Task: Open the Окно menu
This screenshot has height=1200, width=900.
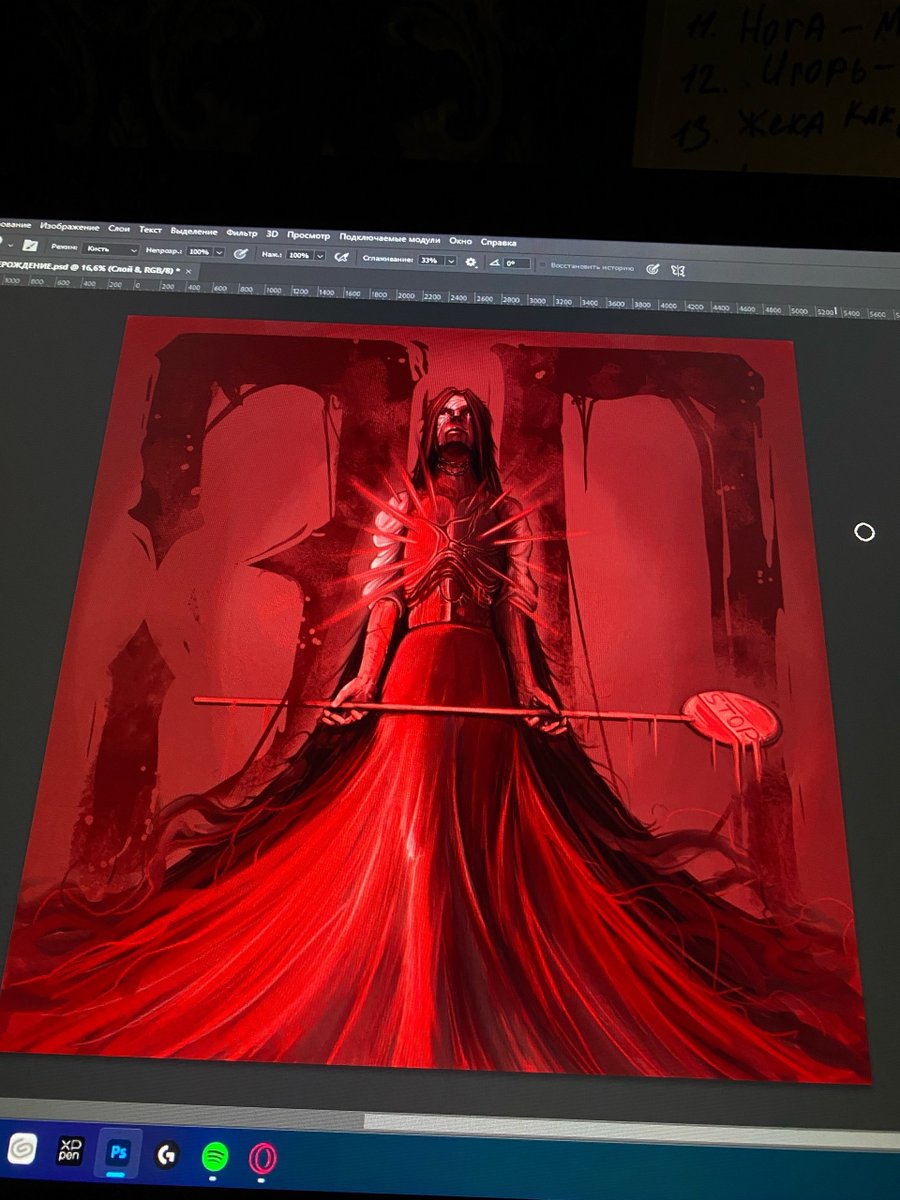Action: (461, 242)
